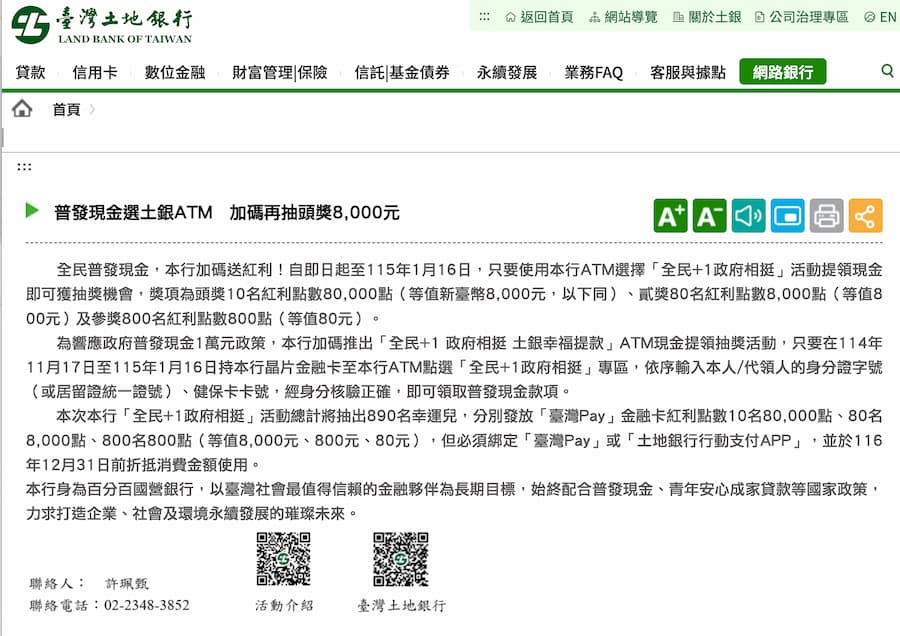Increase the article font size with A+ icon
Image resolution: width=900 pixels, height=636 pixels.
point(671,214)
